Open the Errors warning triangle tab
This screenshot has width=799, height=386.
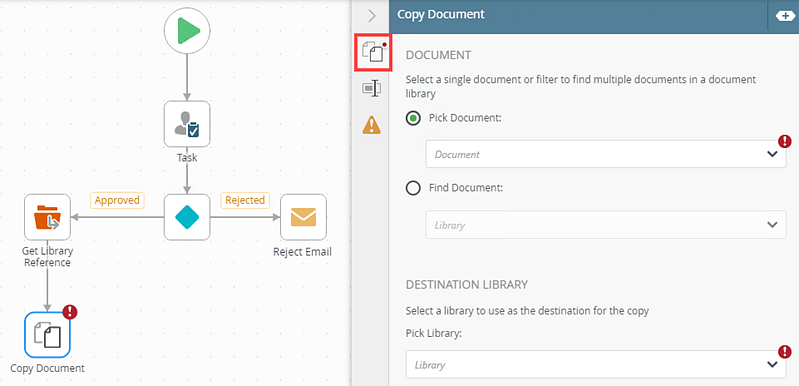pos(371,124)
